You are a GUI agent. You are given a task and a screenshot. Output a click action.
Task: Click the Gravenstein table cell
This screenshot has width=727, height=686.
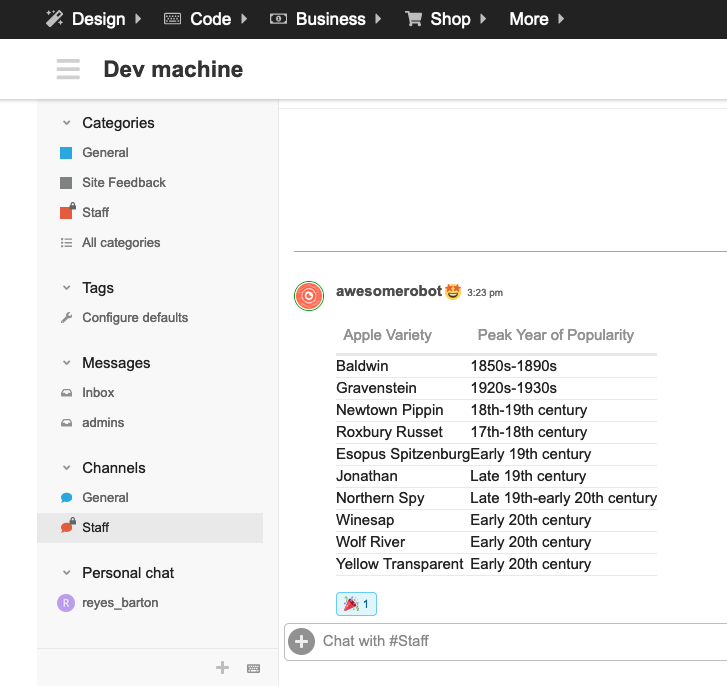pyautogui.click(x=376, y=388)
